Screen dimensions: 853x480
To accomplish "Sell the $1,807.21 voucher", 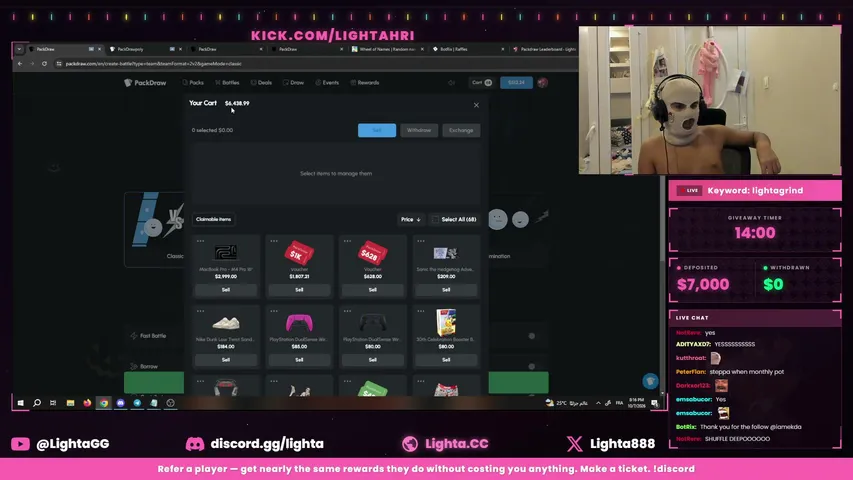I will [x=299, y=290].
